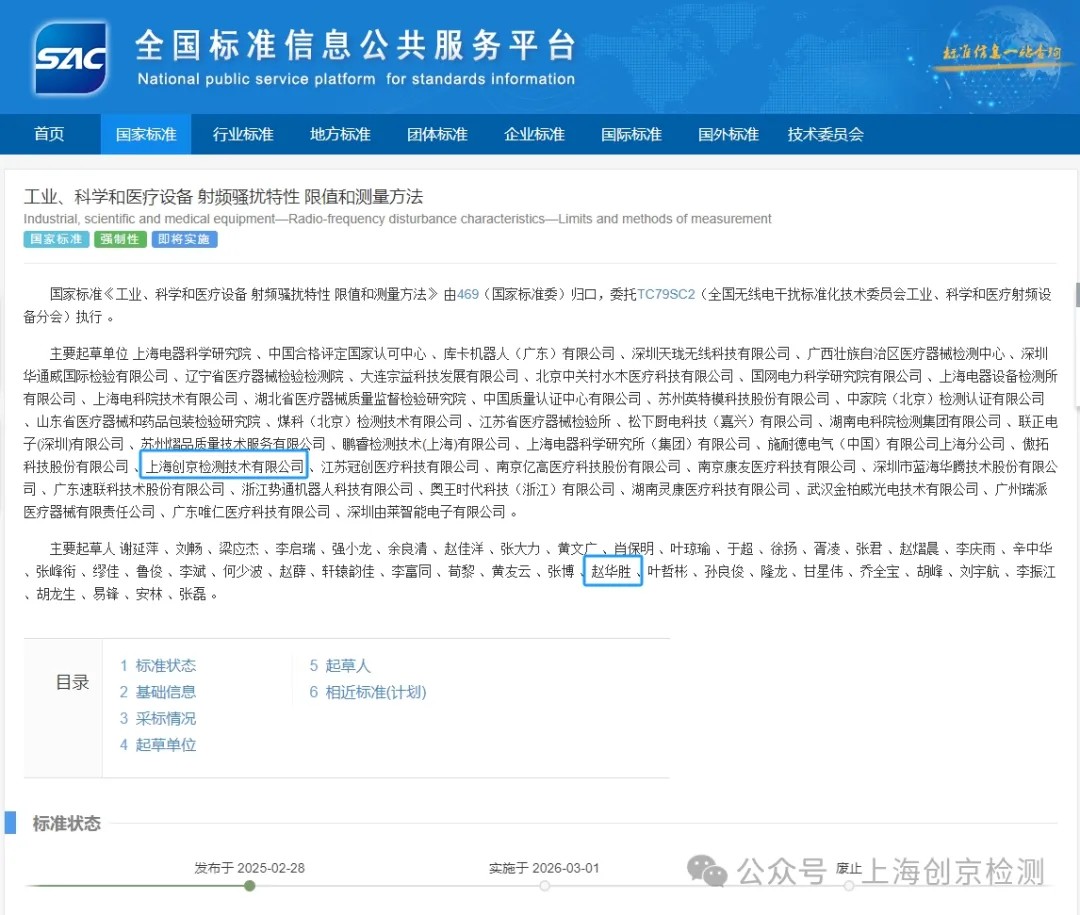Click the green 强制性 tag badge

(x=120, y=239)
